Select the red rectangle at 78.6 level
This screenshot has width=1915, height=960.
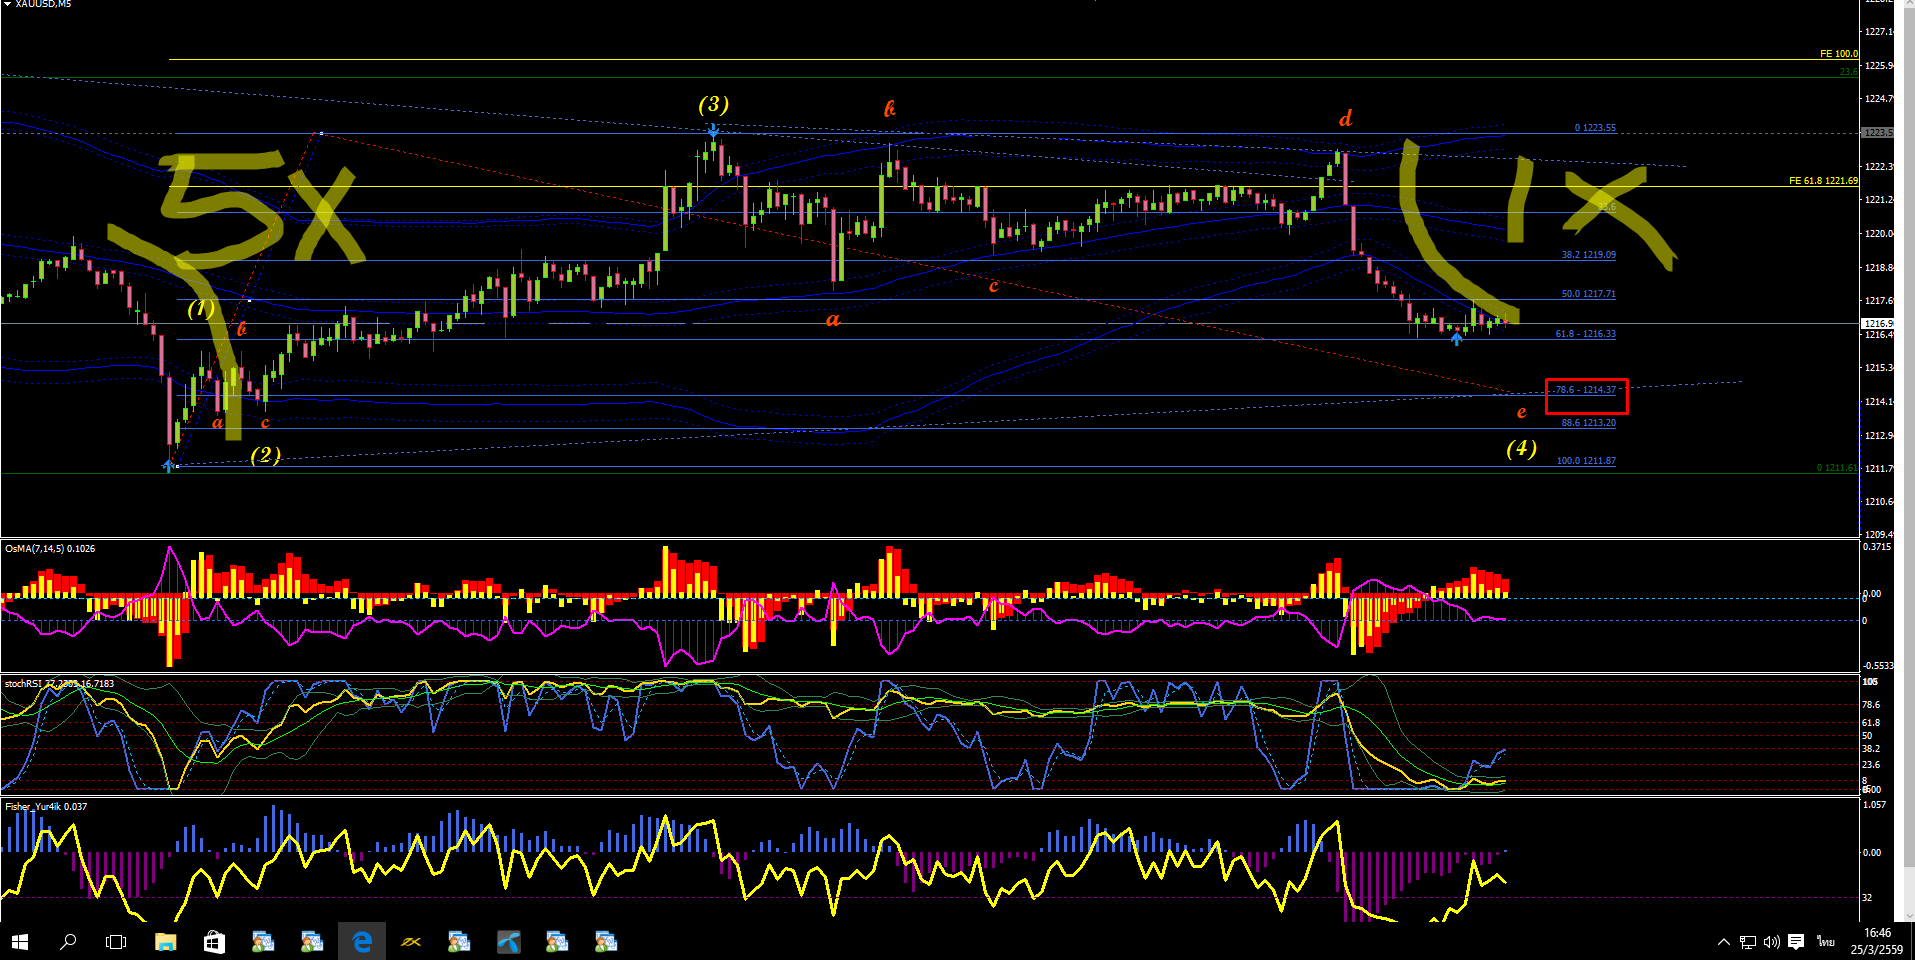(1587, 396)
